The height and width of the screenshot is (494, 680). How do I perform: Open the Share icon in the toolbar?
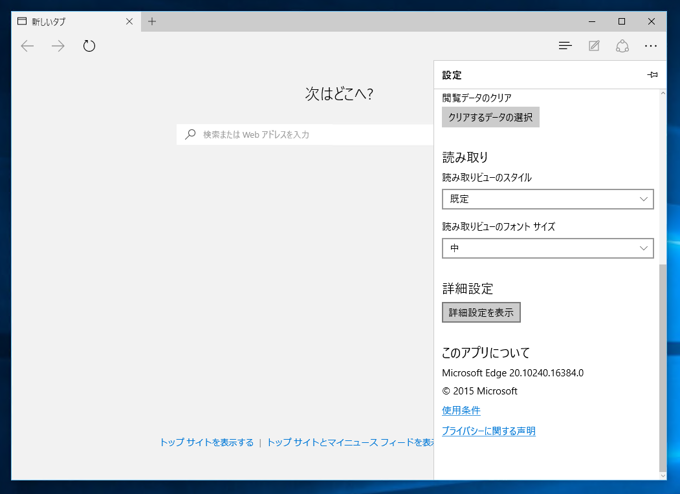click(622, 46)
